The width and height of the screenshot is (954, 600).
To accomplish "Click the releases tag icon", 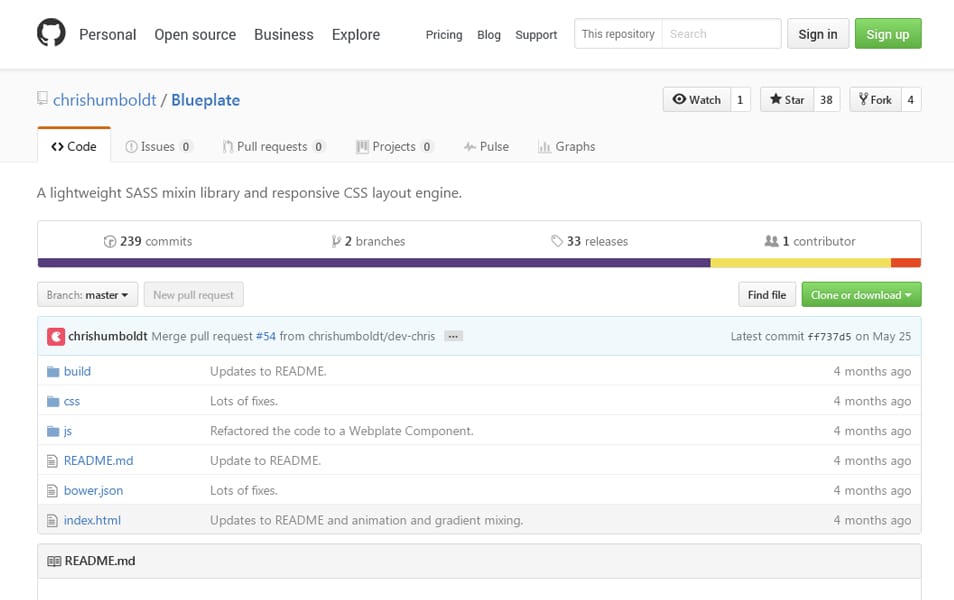I will 557,241.
